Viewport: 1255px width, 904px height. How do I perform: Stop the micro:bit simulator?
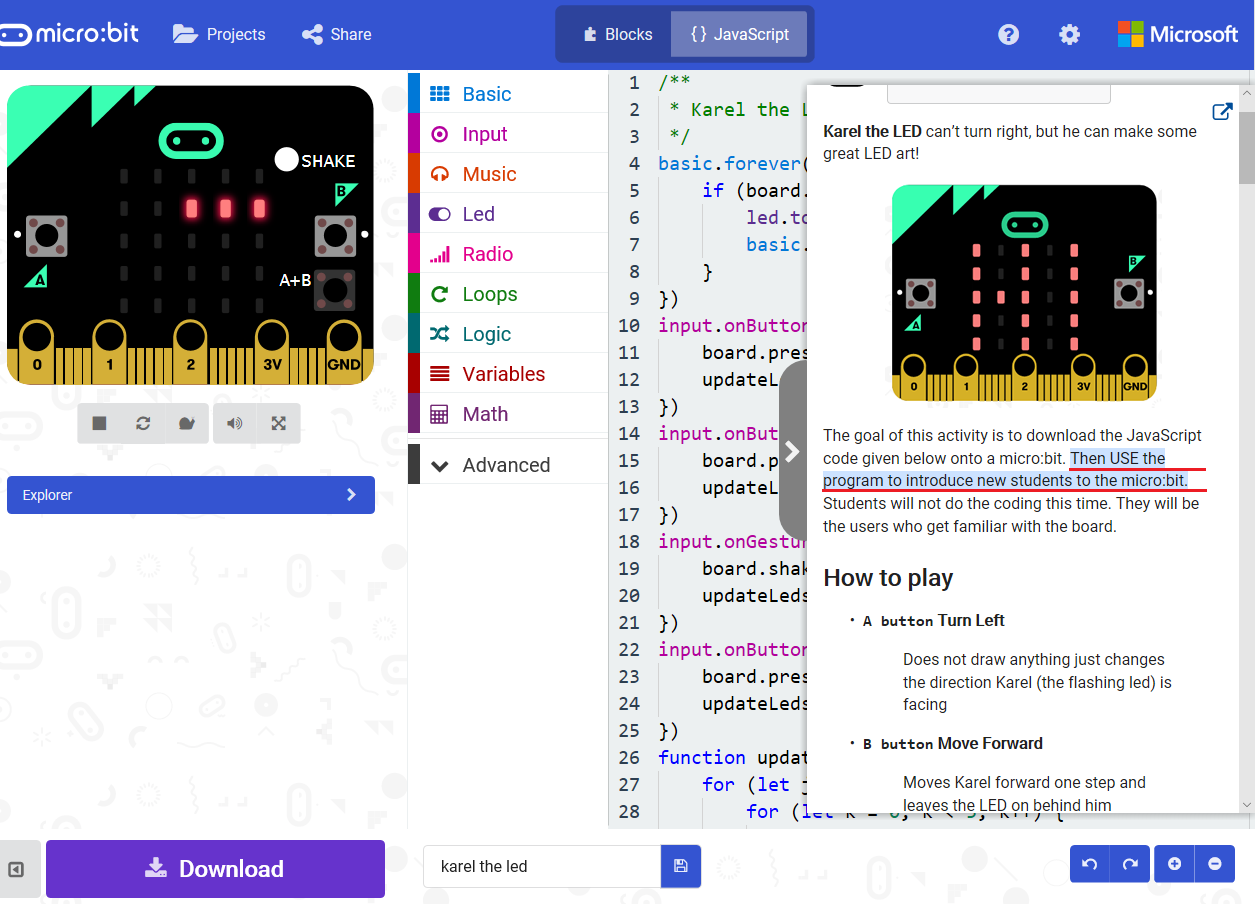click(x=99, y=423)
